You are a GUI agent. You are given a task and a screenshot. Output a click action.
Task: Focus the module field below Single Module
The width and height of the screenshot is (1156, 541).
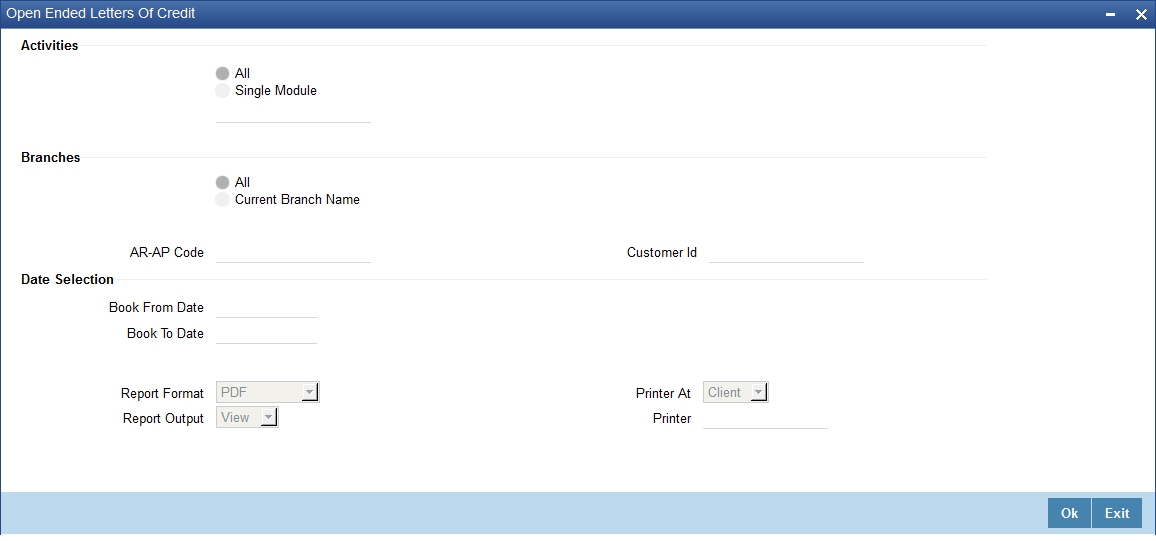pos(293,114)
